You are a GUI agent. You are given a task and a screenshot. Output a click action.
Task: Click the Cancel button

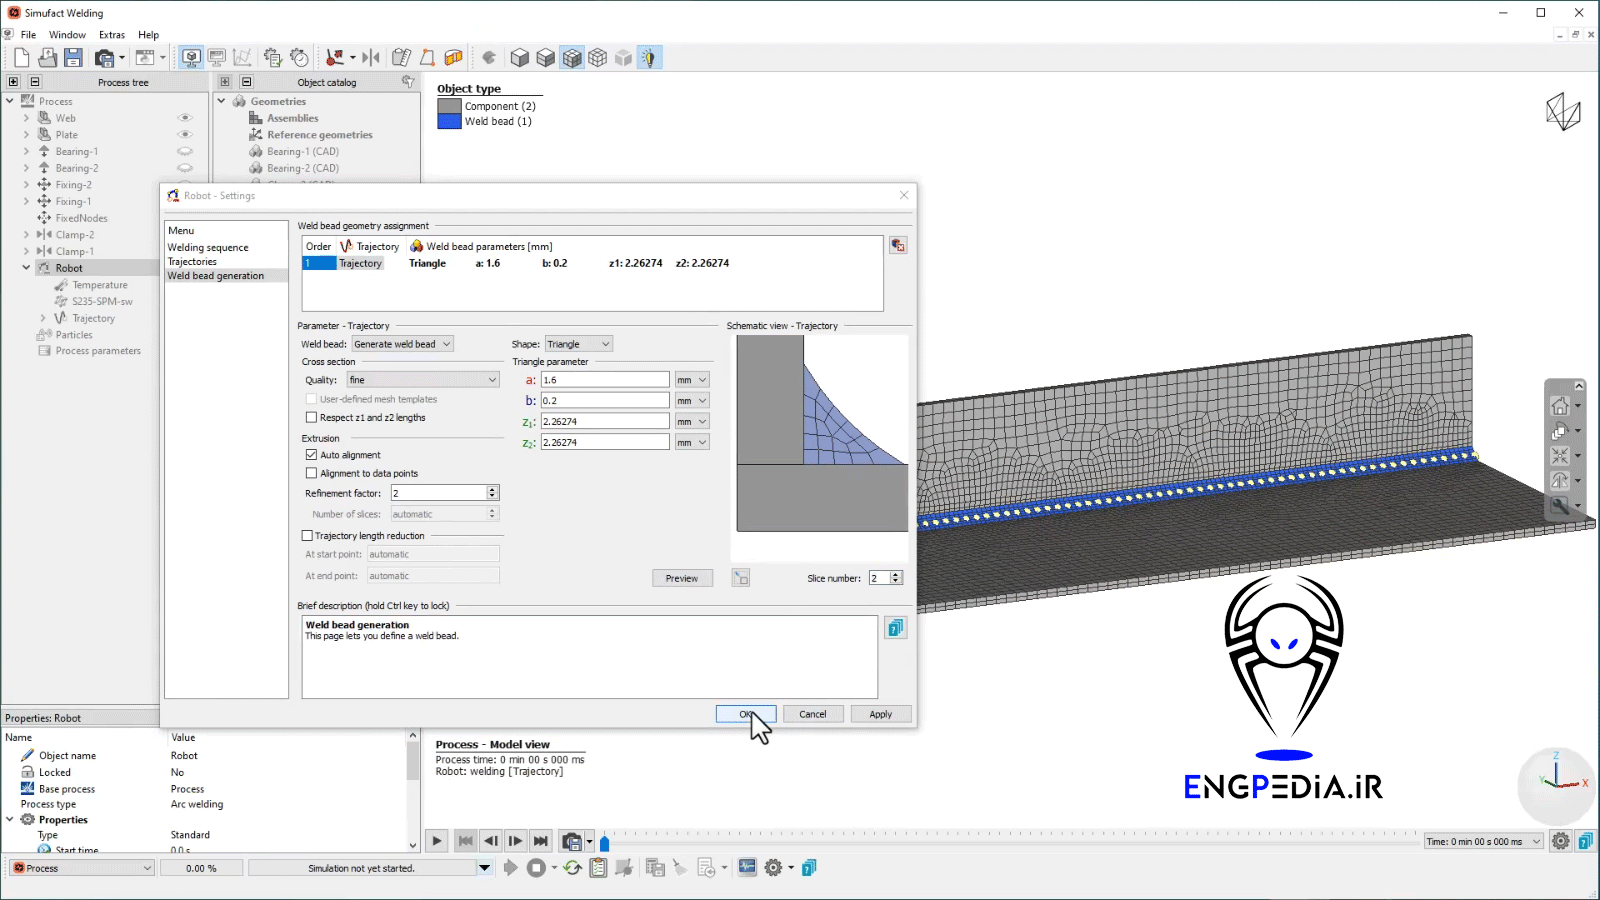(x=813, y=714)
